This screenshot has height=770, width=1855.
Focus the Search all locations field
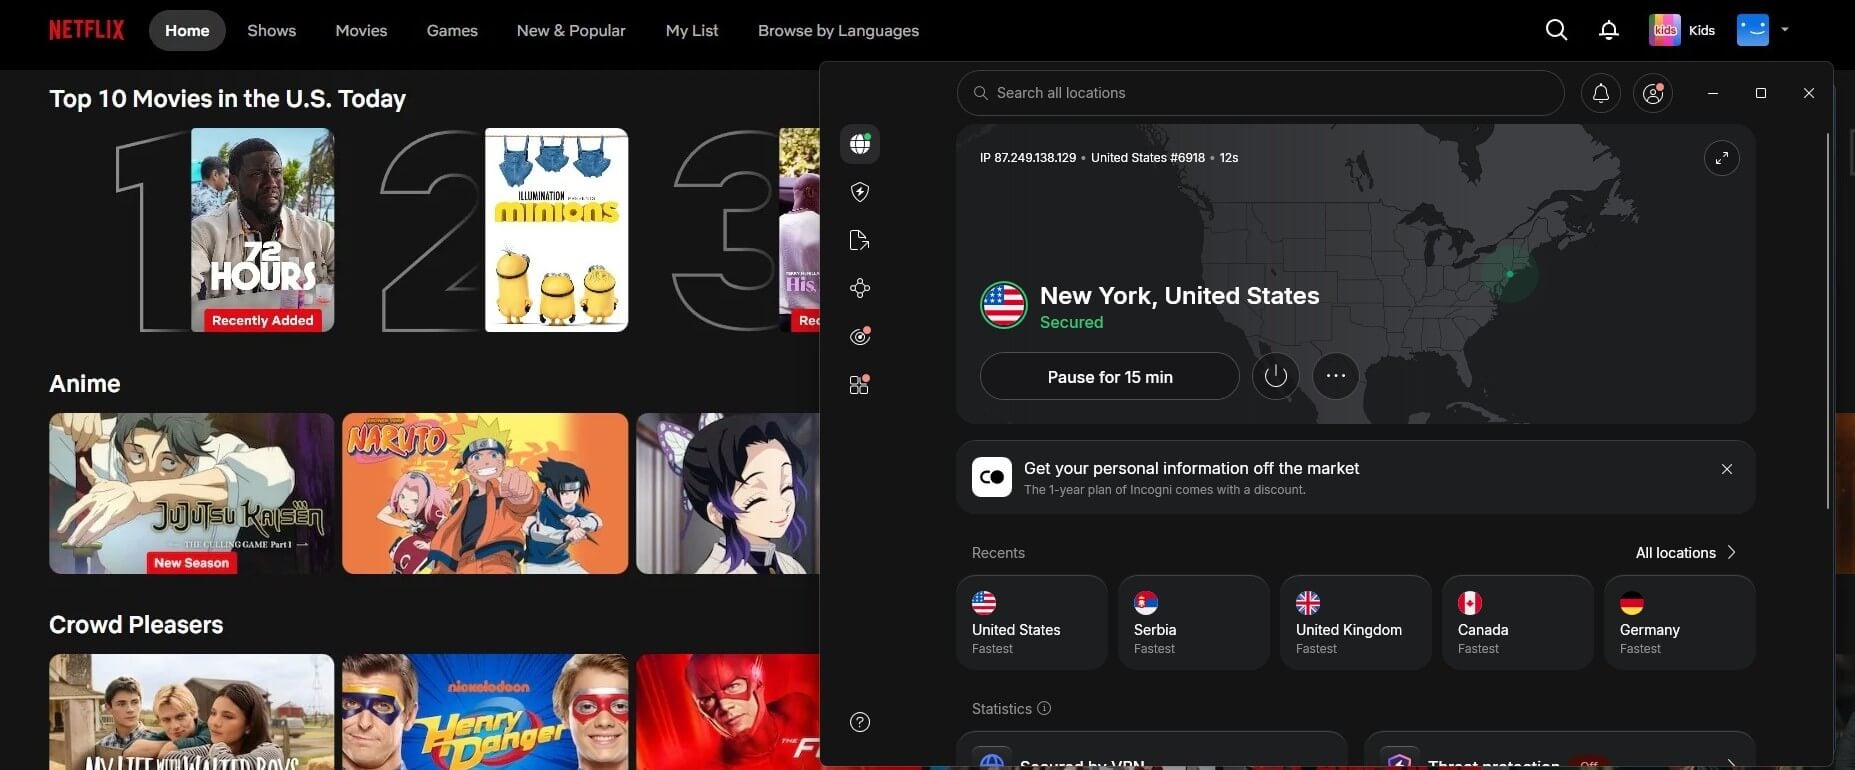(x=1261, y=93)
